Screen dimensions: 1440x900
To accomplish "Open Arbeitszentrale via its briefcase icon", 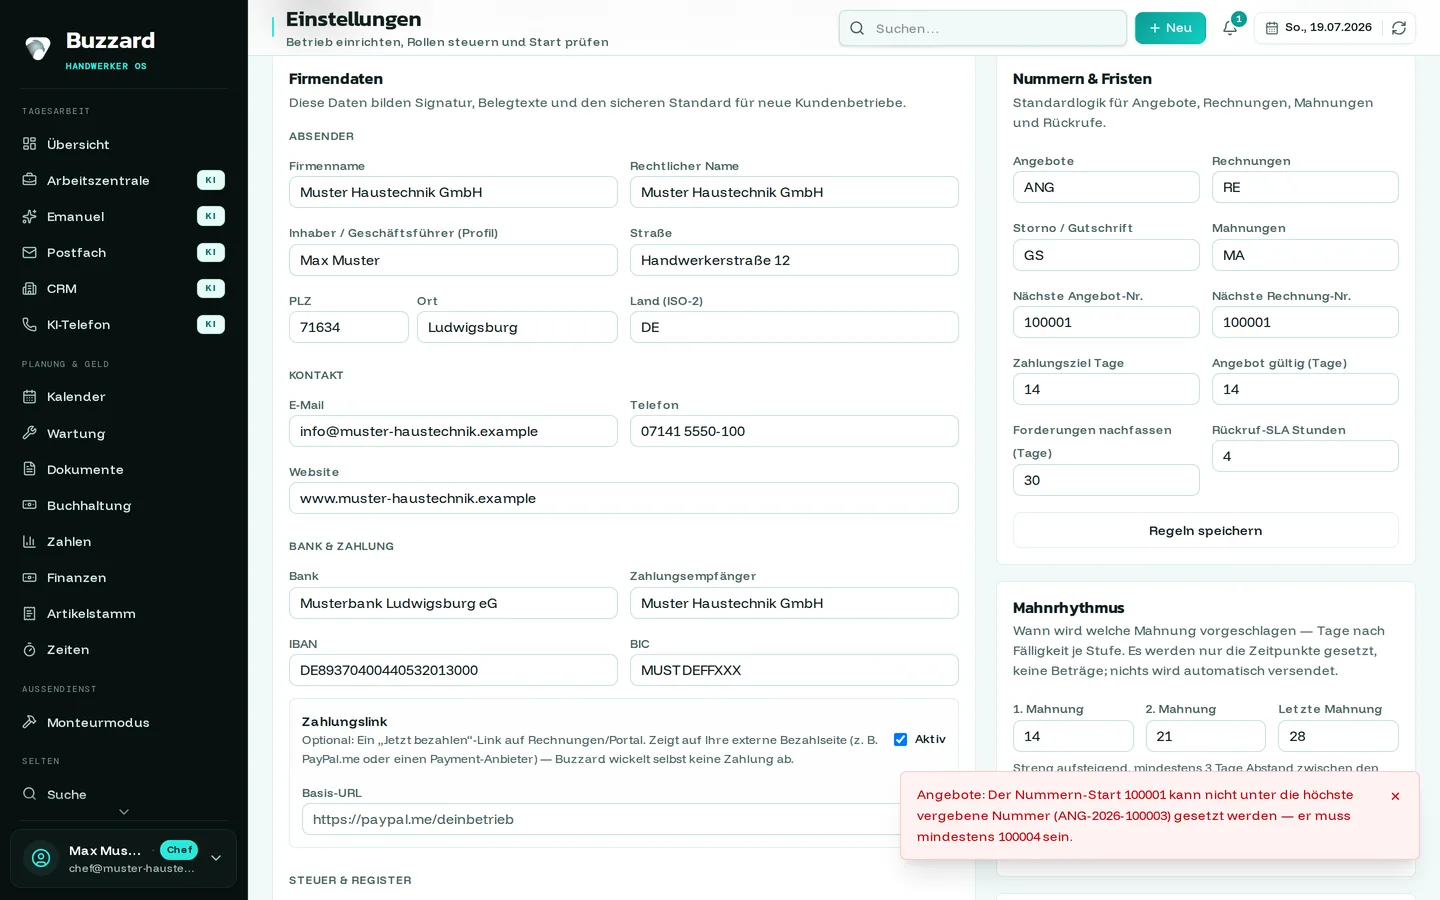I will (x=29, y=180).
